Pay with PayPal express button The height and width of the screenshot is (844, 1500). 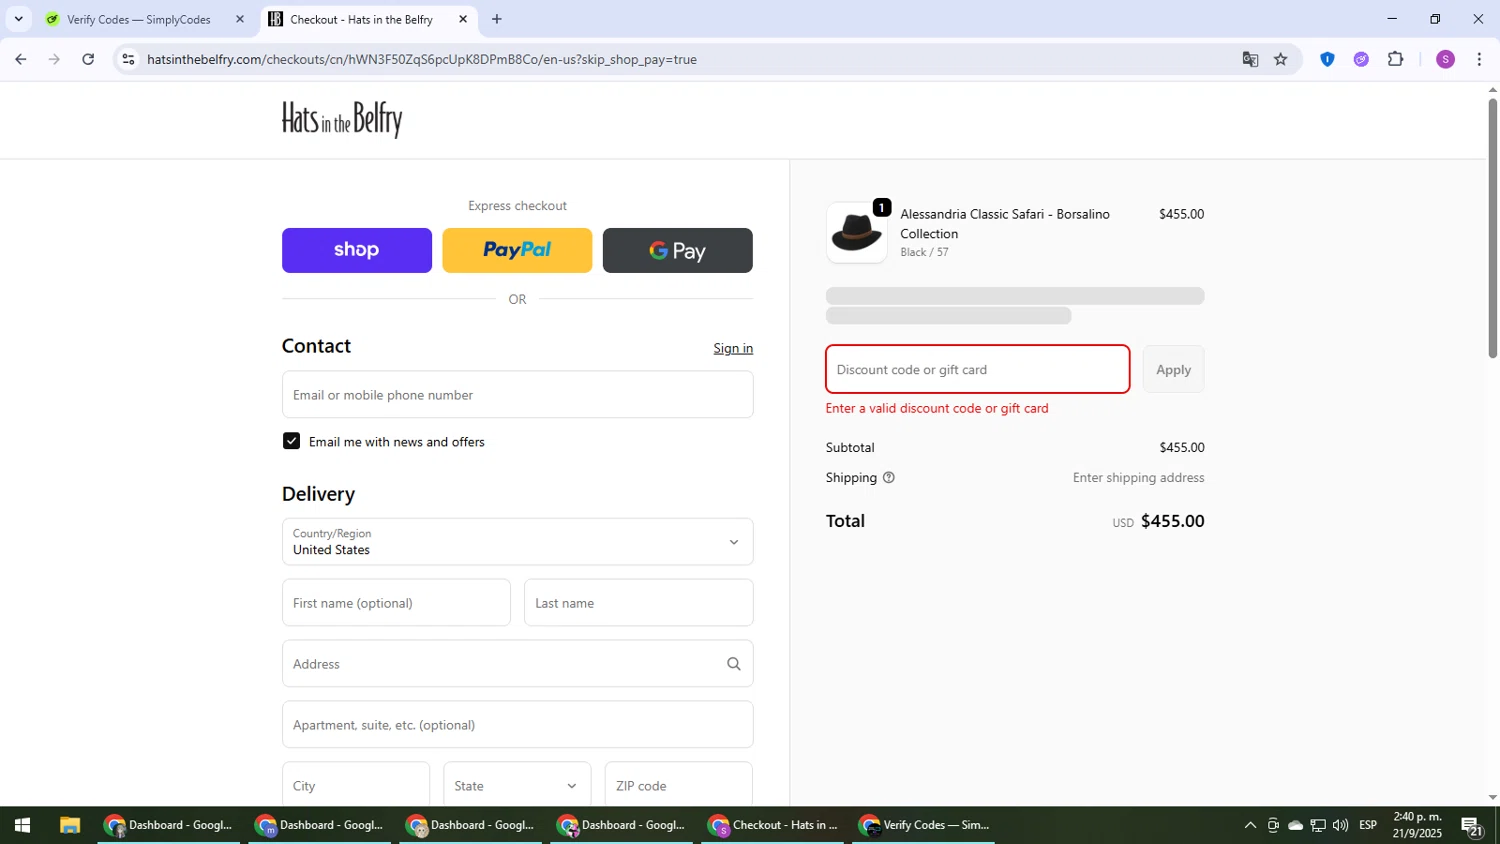tap(517, 250)
